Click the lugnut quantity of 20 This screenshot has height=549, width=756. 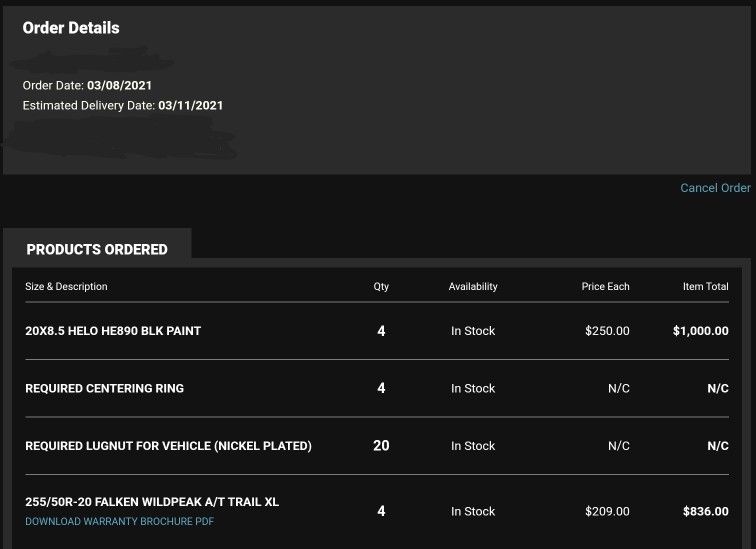381,446
